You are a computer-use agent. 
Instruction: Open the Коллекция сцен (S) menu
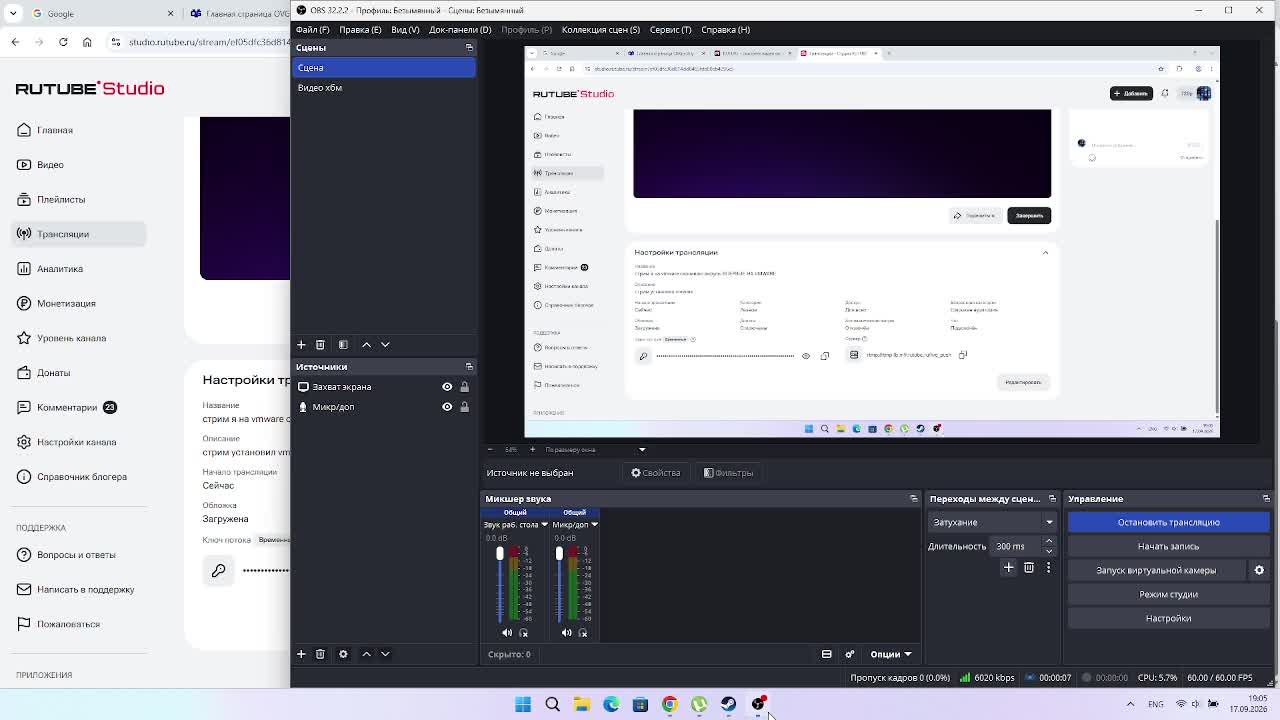tap(601, 30)
